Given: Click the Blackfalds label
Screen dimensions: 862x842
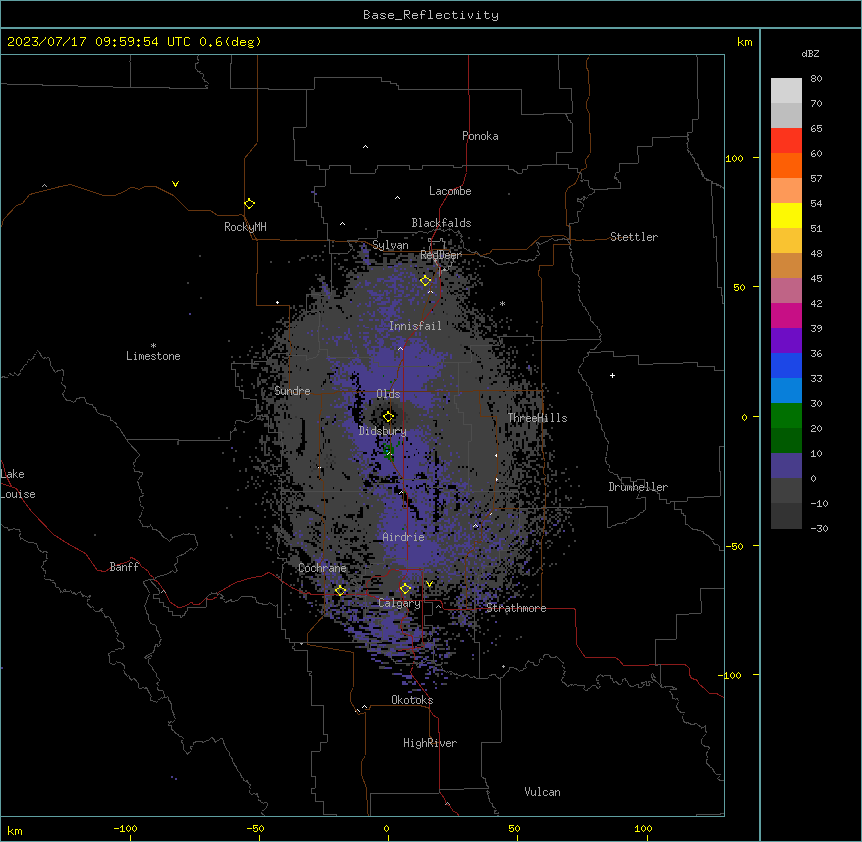Looking at the screenshot, I should point(441,223).
